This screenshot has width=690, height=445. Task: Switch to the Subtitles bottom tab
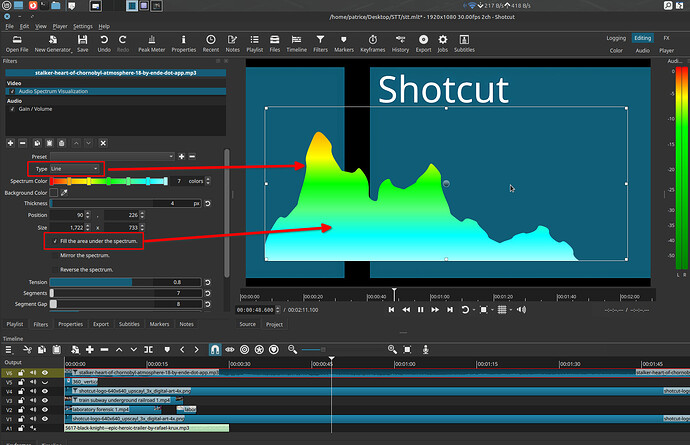[129, 324]
